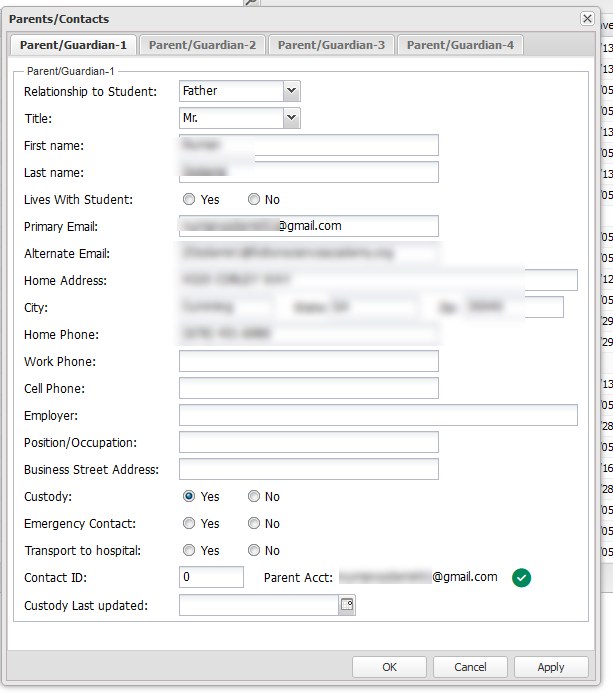Choose Yes for Emergency Contact

(x=189, y=523)
